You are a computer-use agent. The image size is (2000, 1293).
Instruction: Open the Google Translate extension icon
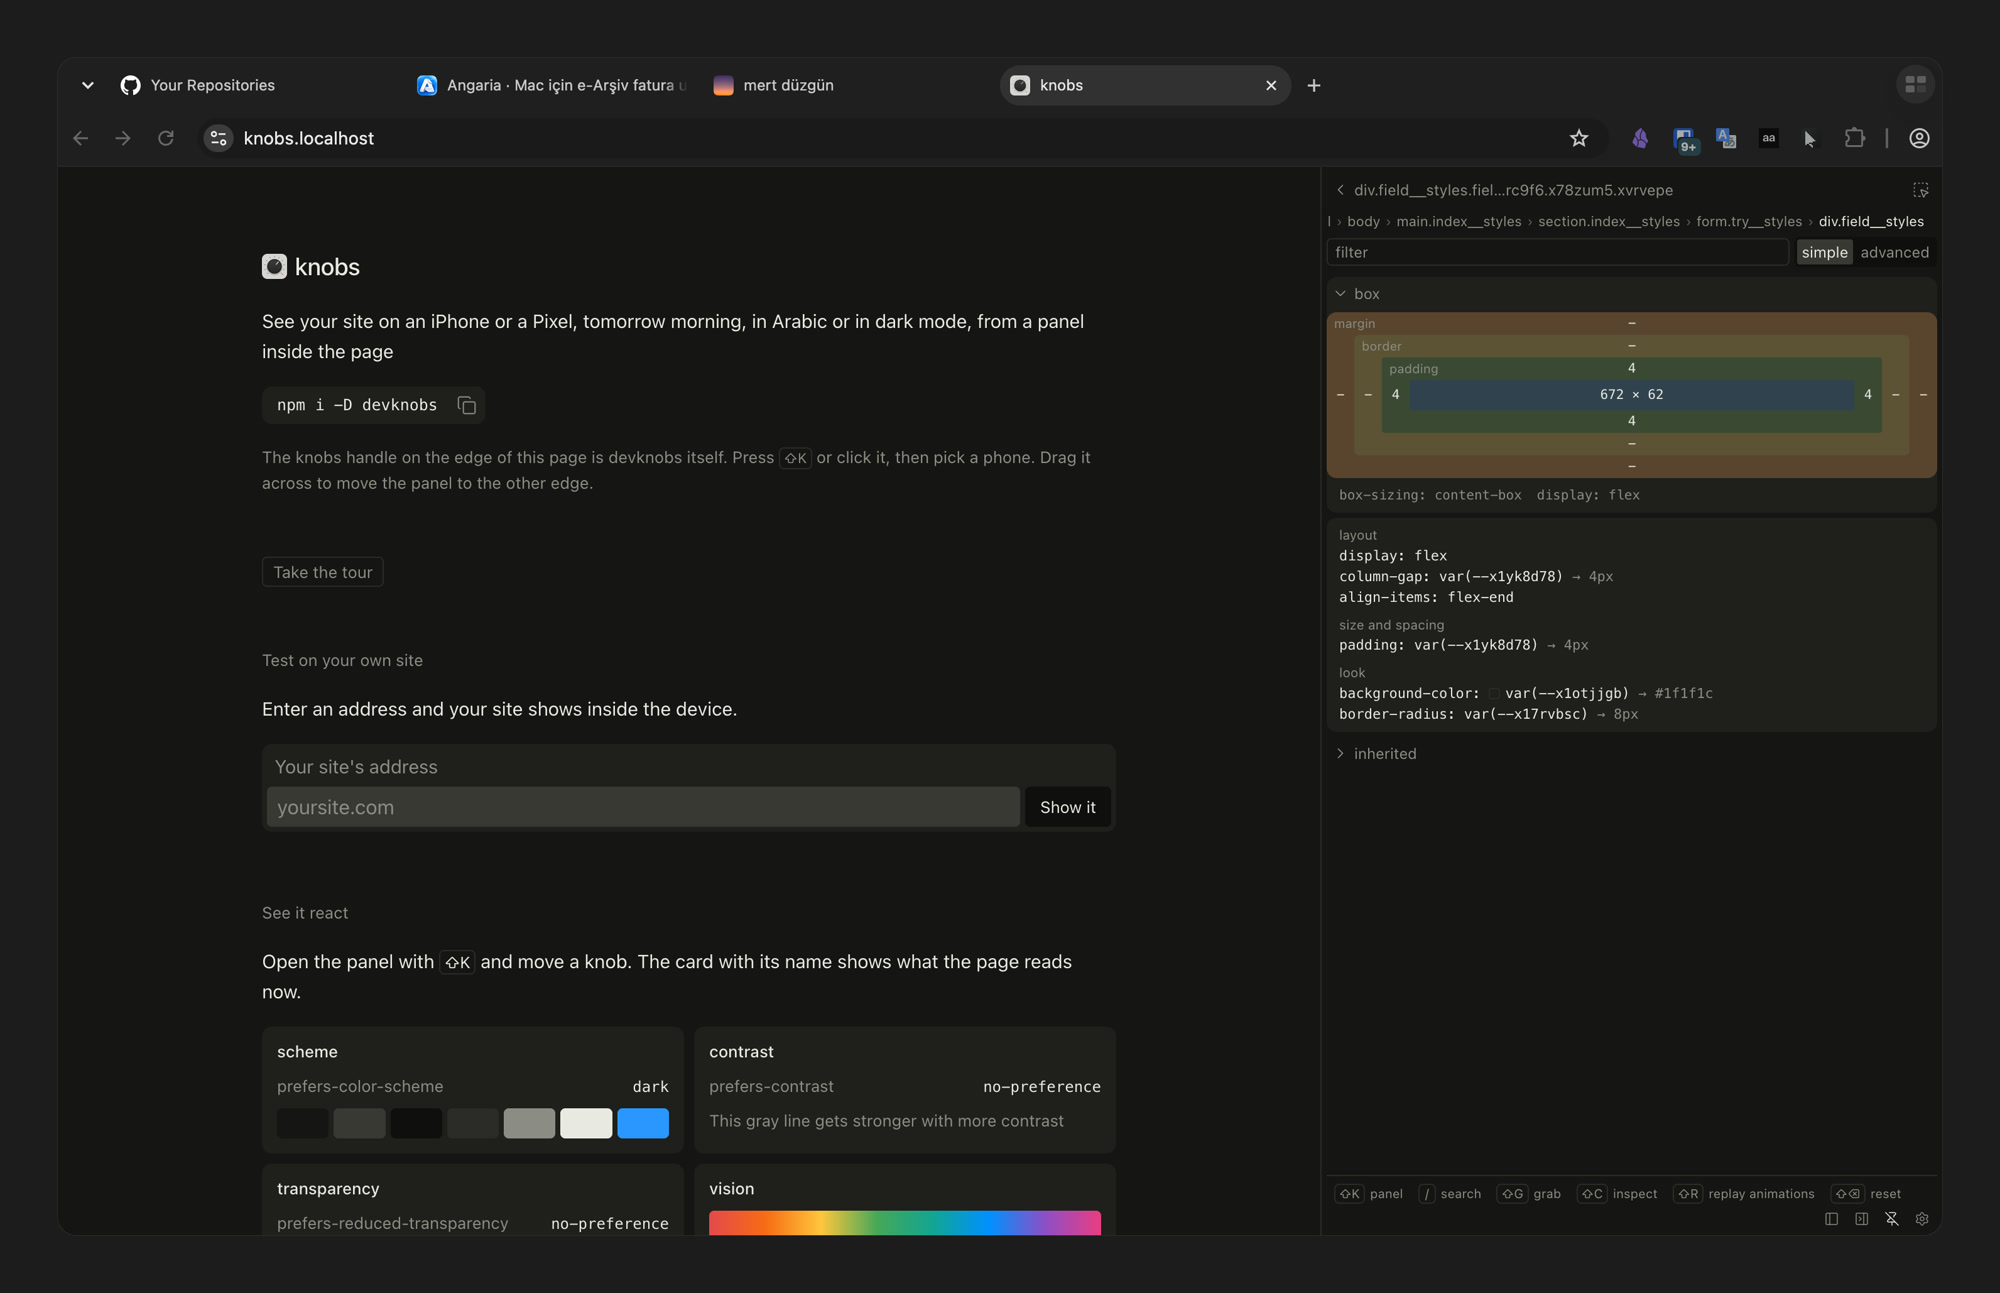(1726, 138)
